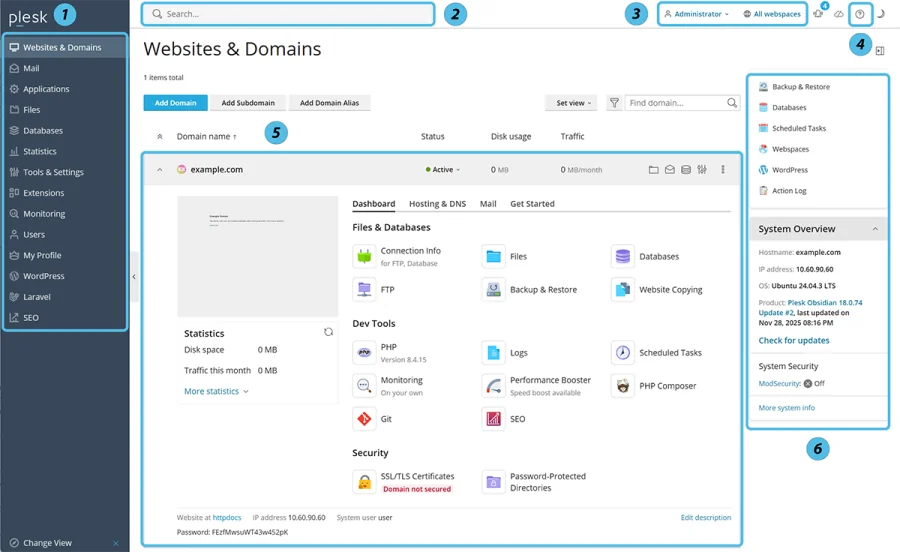900x552 pixels.
Task: Refresh the Statistics usage icon
Action: coord(328,332)
